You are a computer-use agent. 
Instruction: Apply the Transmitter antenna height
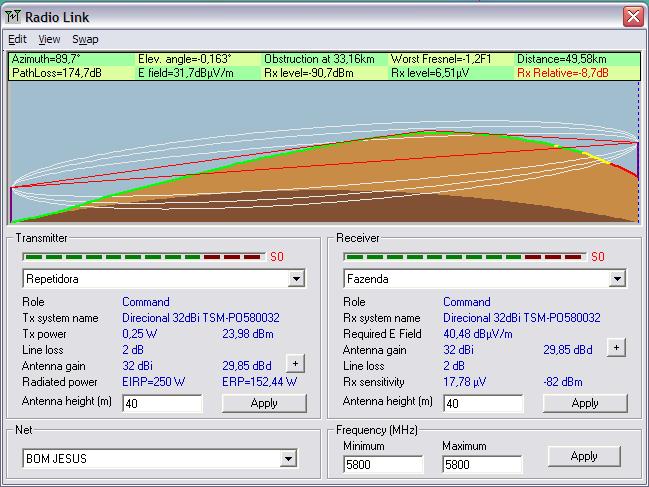click(264, 403)
